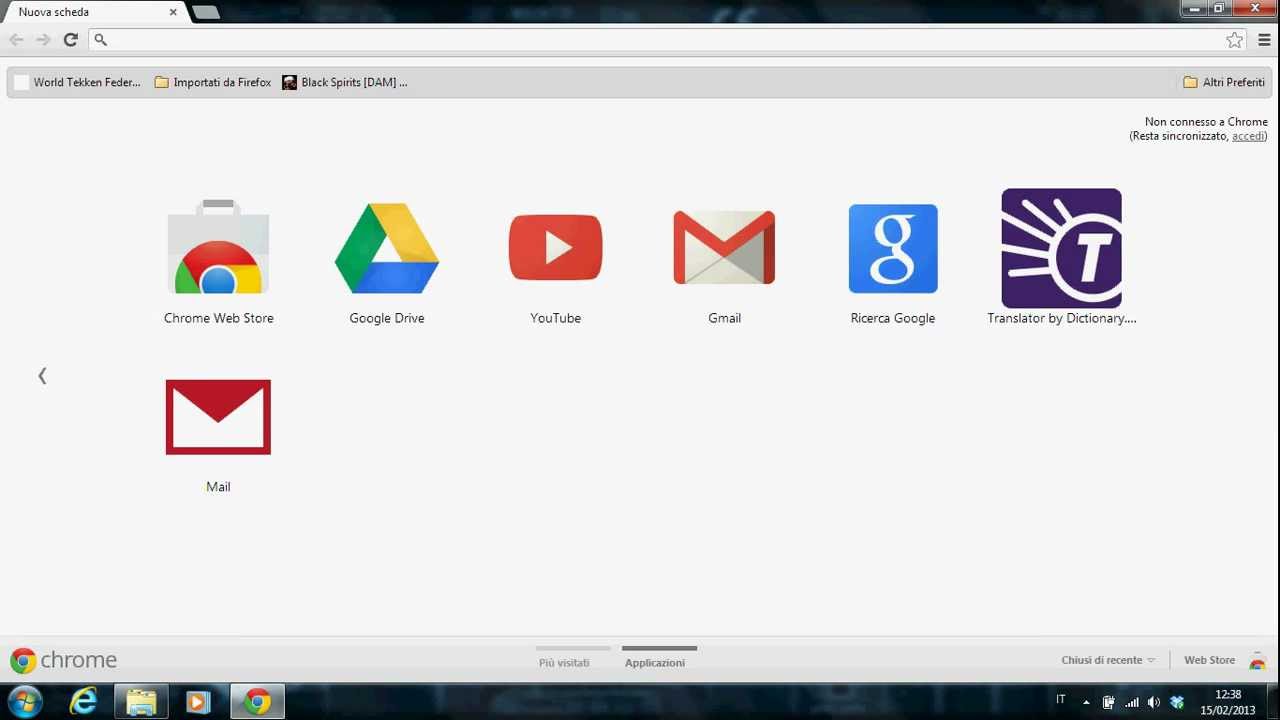1280x720 pixels.
Task: Open the Importati da Firefox folder
Action: (x=213, y=83)
